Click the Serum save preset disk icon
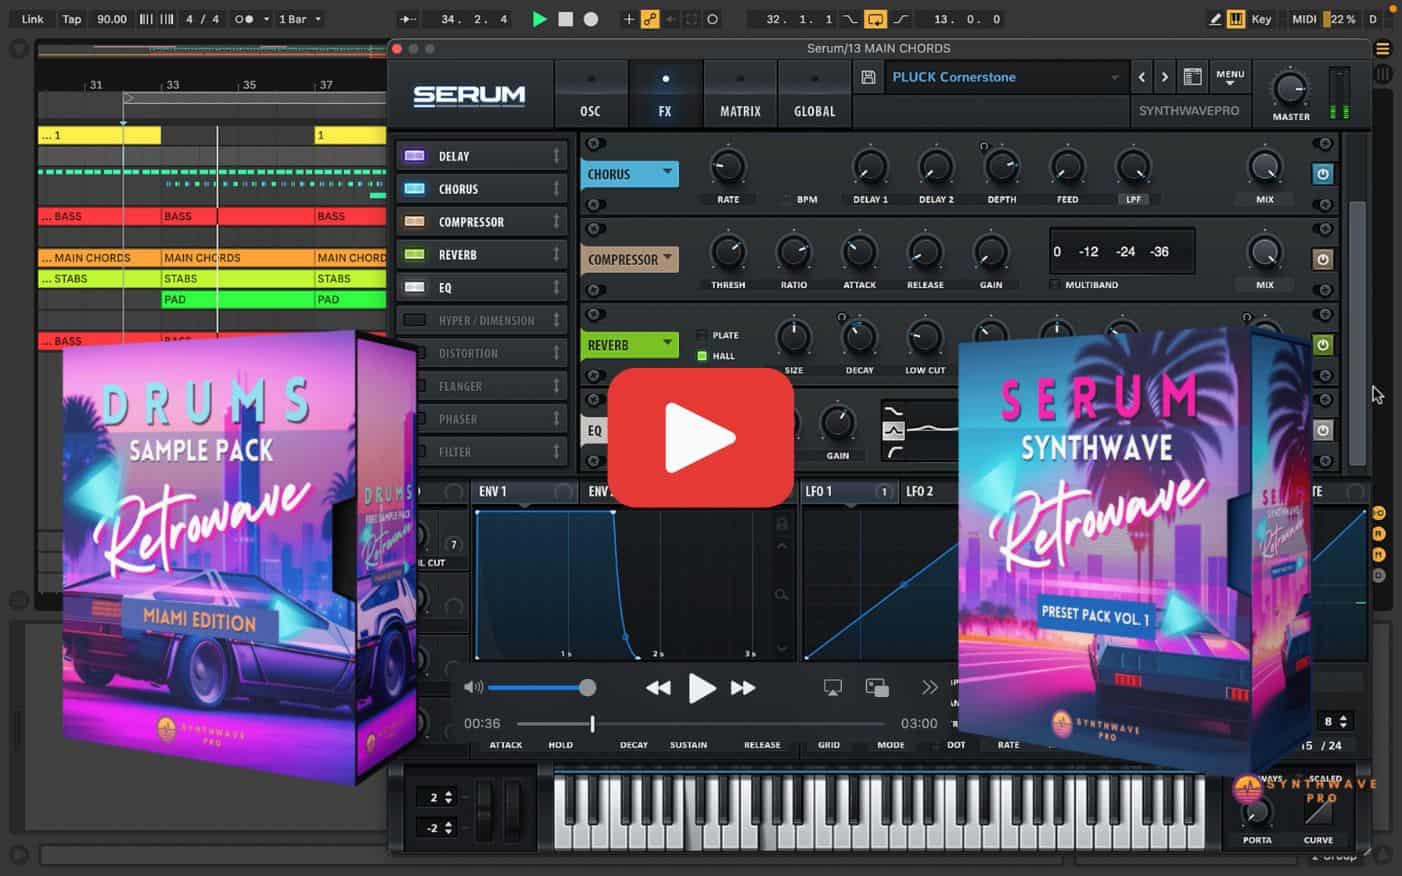Viewport: 1402px width, 876px height. [x=868, y=77]
